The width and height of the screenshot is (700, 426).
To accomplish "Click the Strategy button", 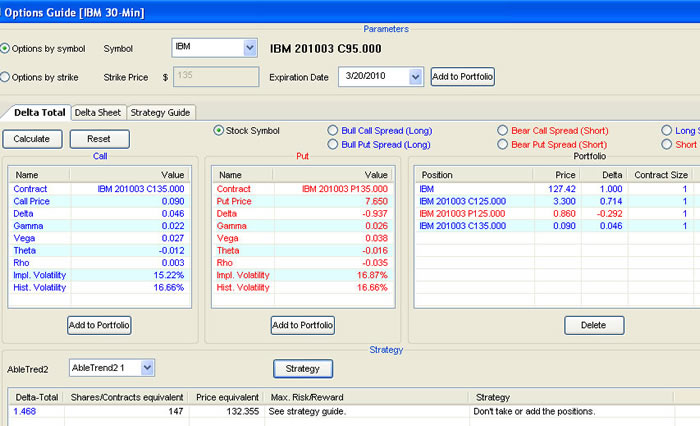I will coord(302,369).
